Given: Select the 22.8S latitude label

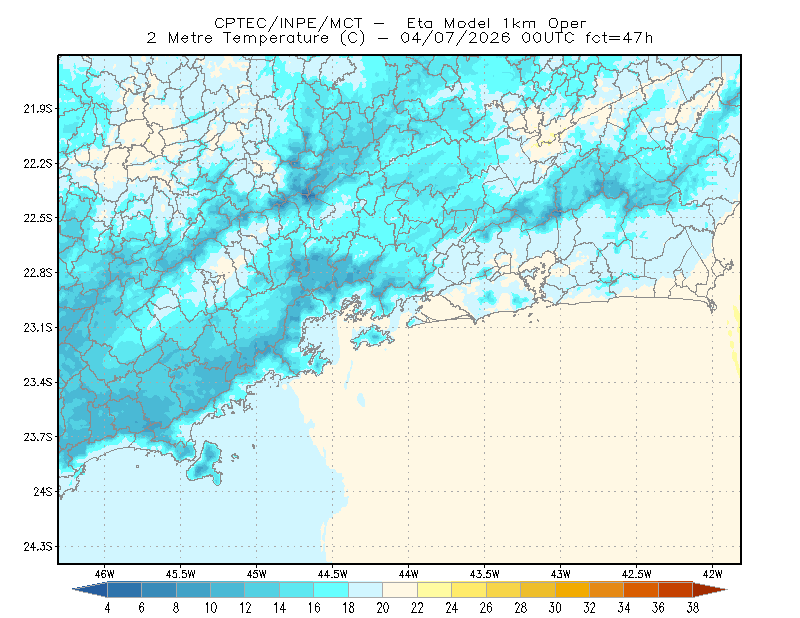Looking at the screenshot, I should (x=38, y=273).
